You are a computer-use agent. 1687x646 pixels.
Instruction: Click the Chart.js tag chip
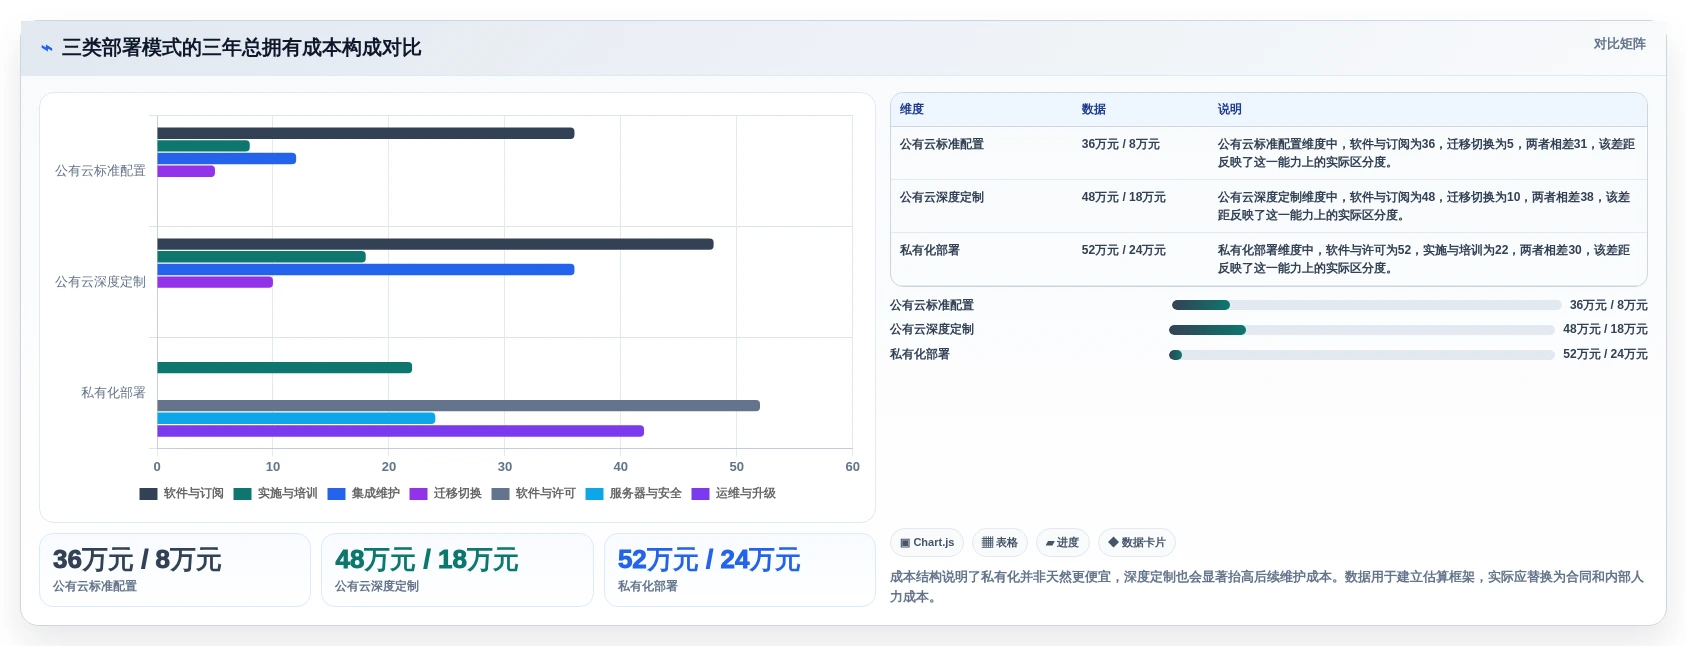927,543
